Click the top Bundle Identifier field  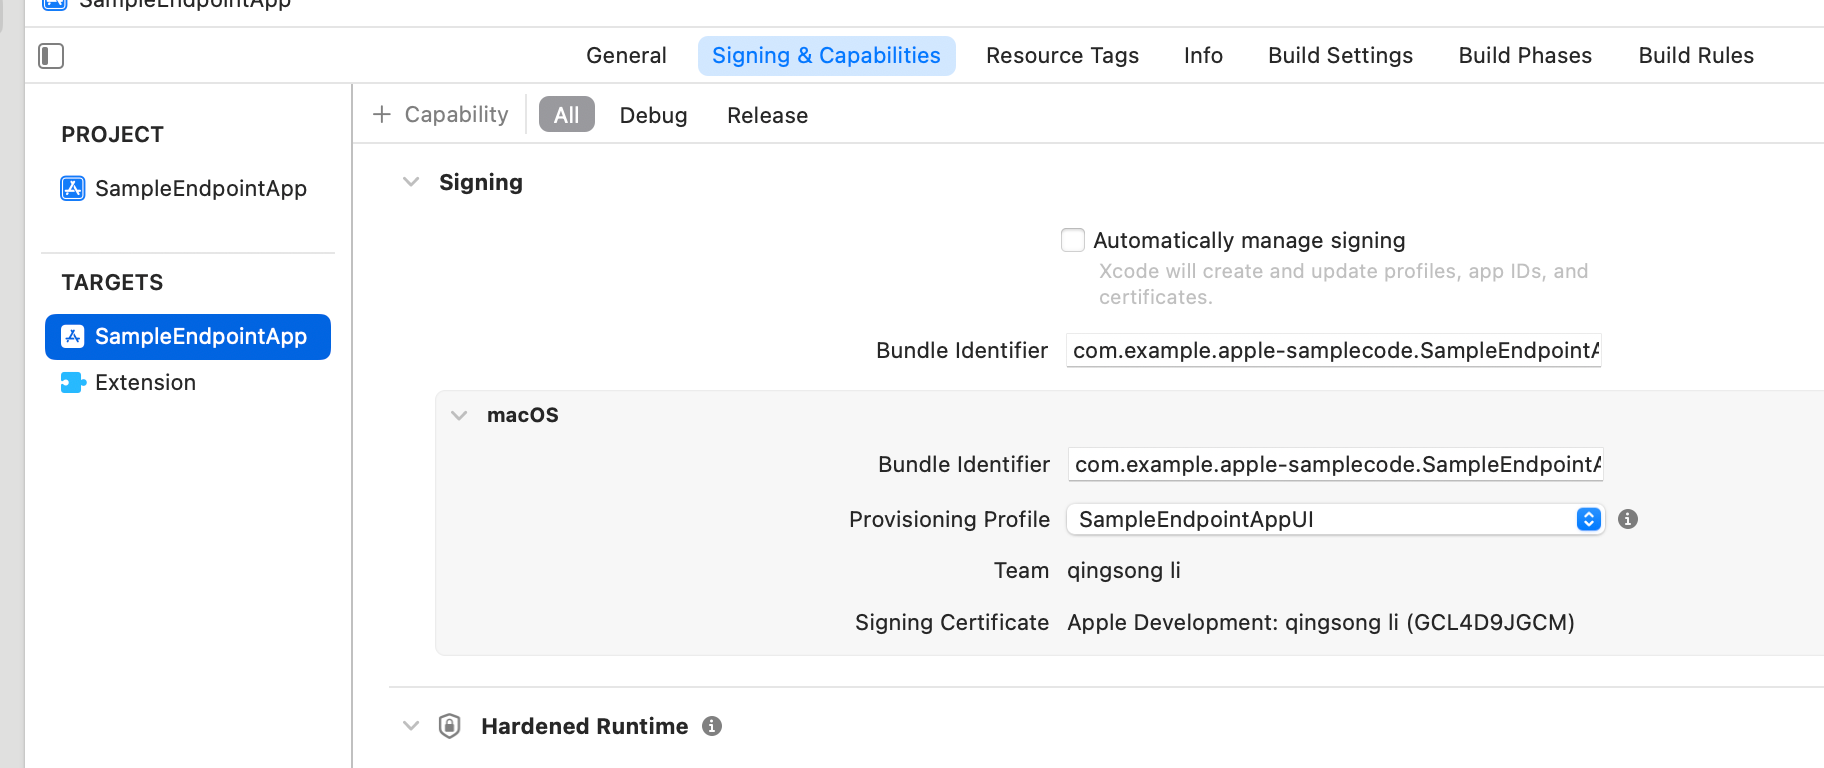[x=1333, y=350]
